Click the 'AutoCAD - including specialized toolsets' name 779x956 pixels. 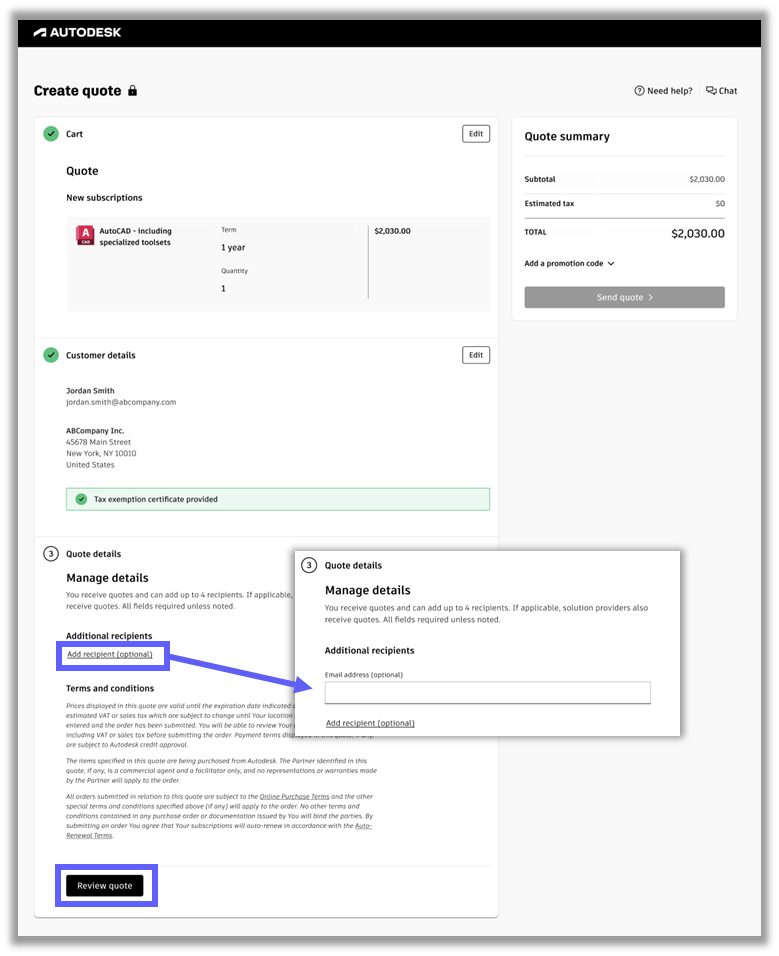click(x=135, y=237)
